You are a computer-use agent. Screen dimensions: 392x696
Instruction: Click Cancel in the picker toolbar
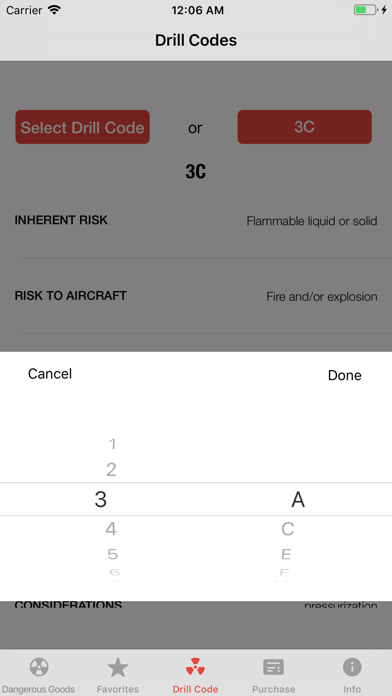point(50,374)
